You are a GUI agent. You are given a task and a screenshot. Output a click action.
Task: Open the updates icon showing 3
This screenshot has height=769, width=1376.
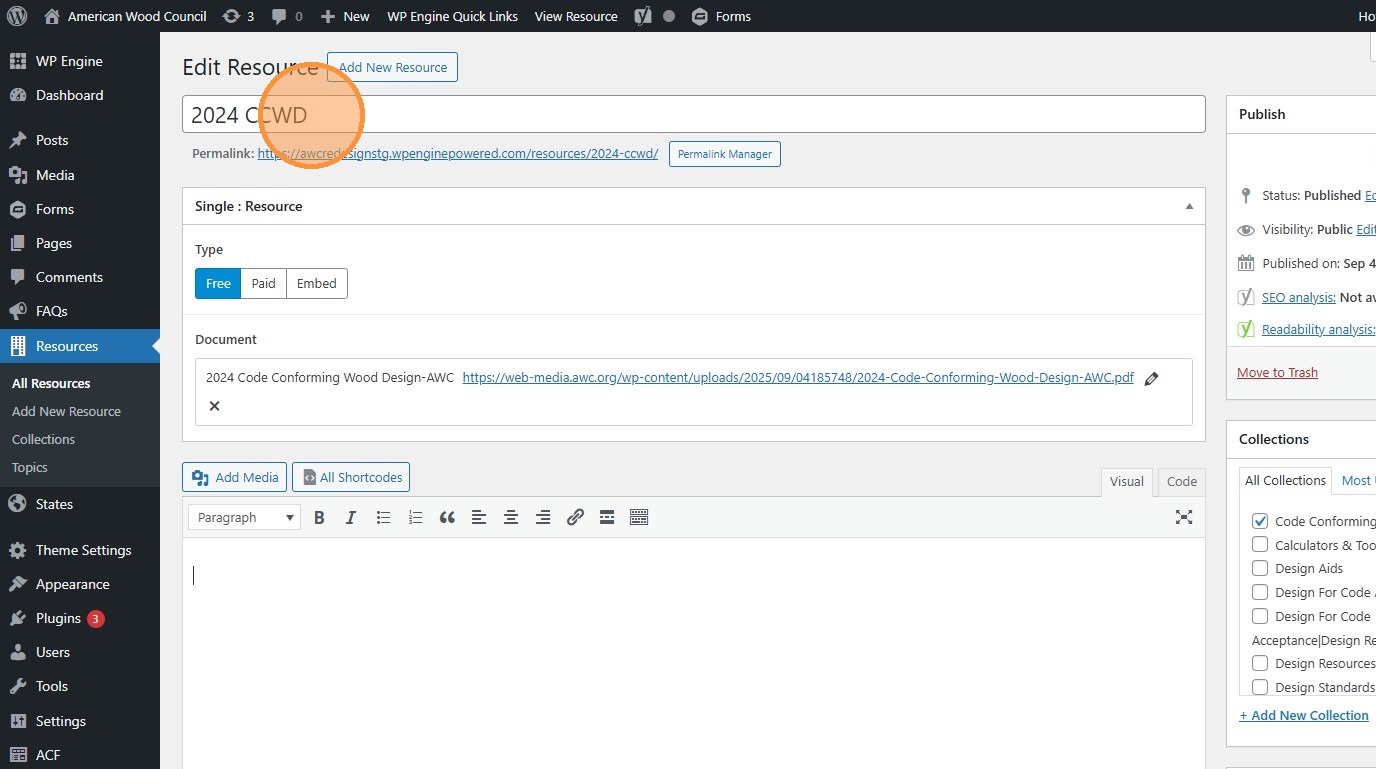coord(238,16)
